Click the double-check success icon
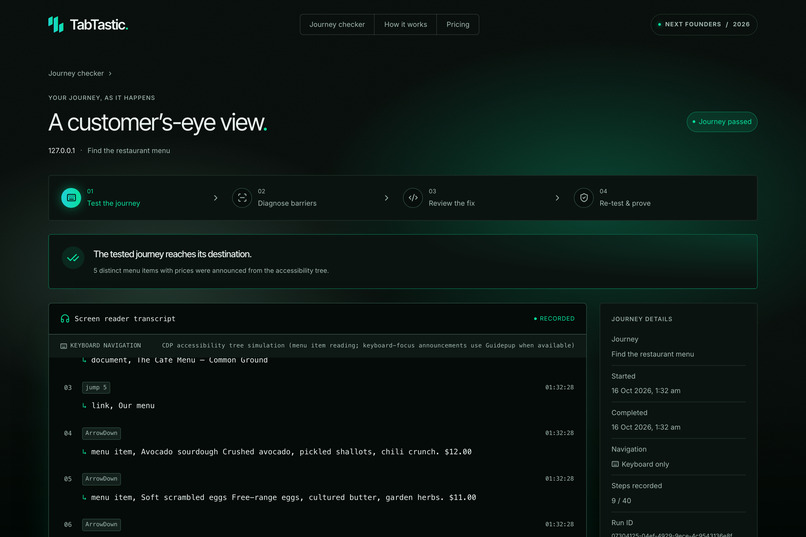Viewport: 806px width, 537px height. pos(73,258)
